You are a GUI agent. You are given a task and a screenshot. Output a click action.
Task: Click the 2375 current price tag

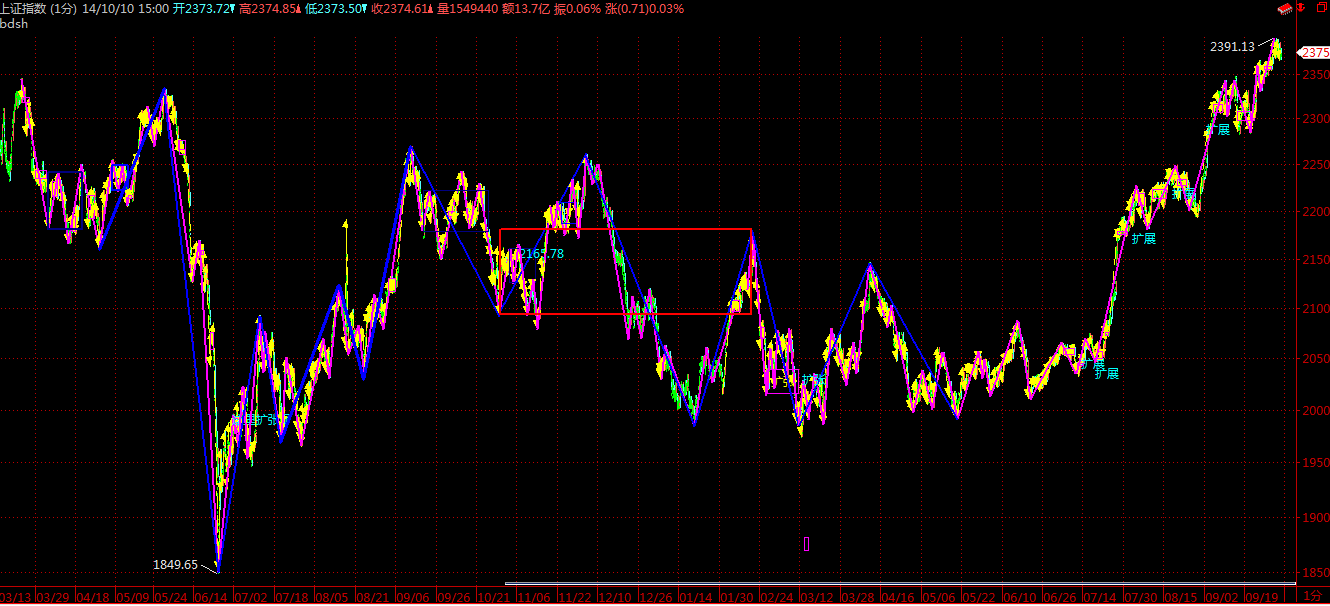(1314, 53)
